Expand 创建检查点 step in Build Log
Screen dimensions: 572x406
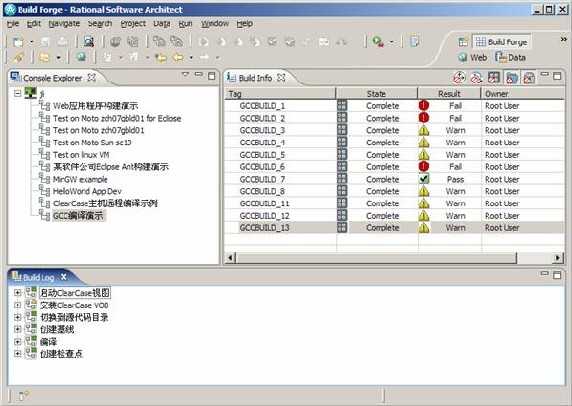click(x=17, y=353)
